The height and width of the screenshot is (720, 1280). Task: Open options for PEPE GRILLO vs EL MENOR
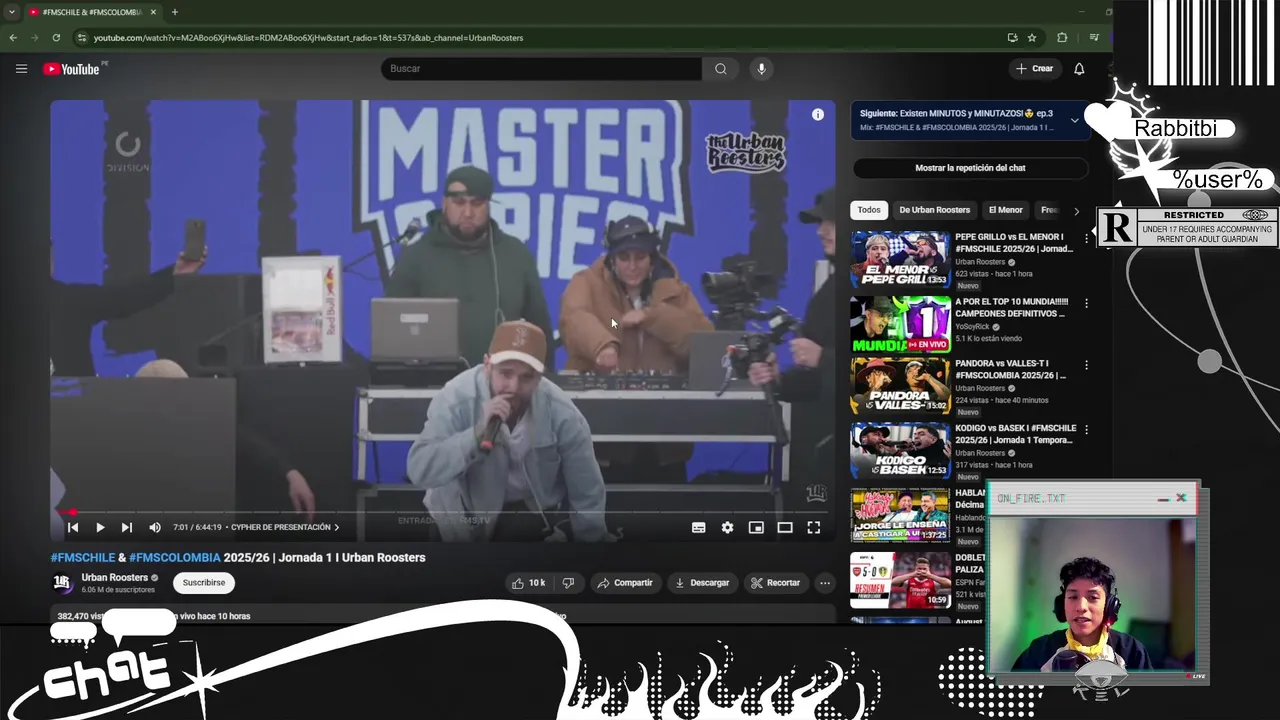pos(1086,239)
